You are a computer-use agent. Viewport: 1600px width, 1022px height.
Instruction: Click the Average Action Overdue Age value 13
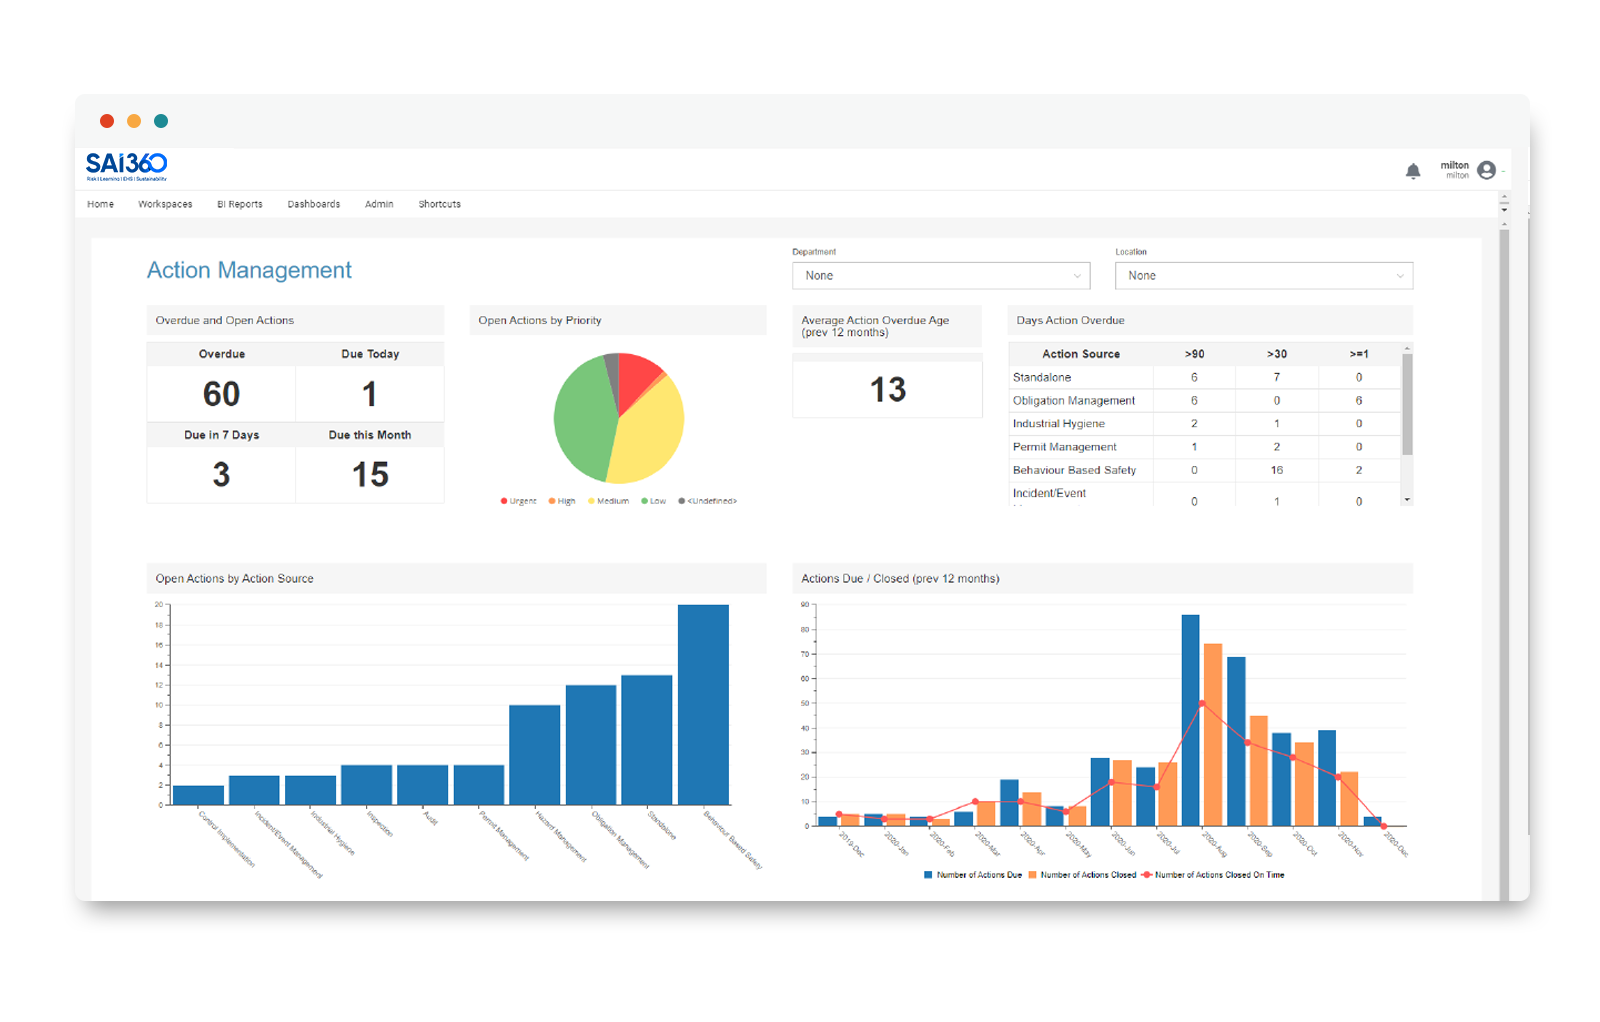point(887,389)
